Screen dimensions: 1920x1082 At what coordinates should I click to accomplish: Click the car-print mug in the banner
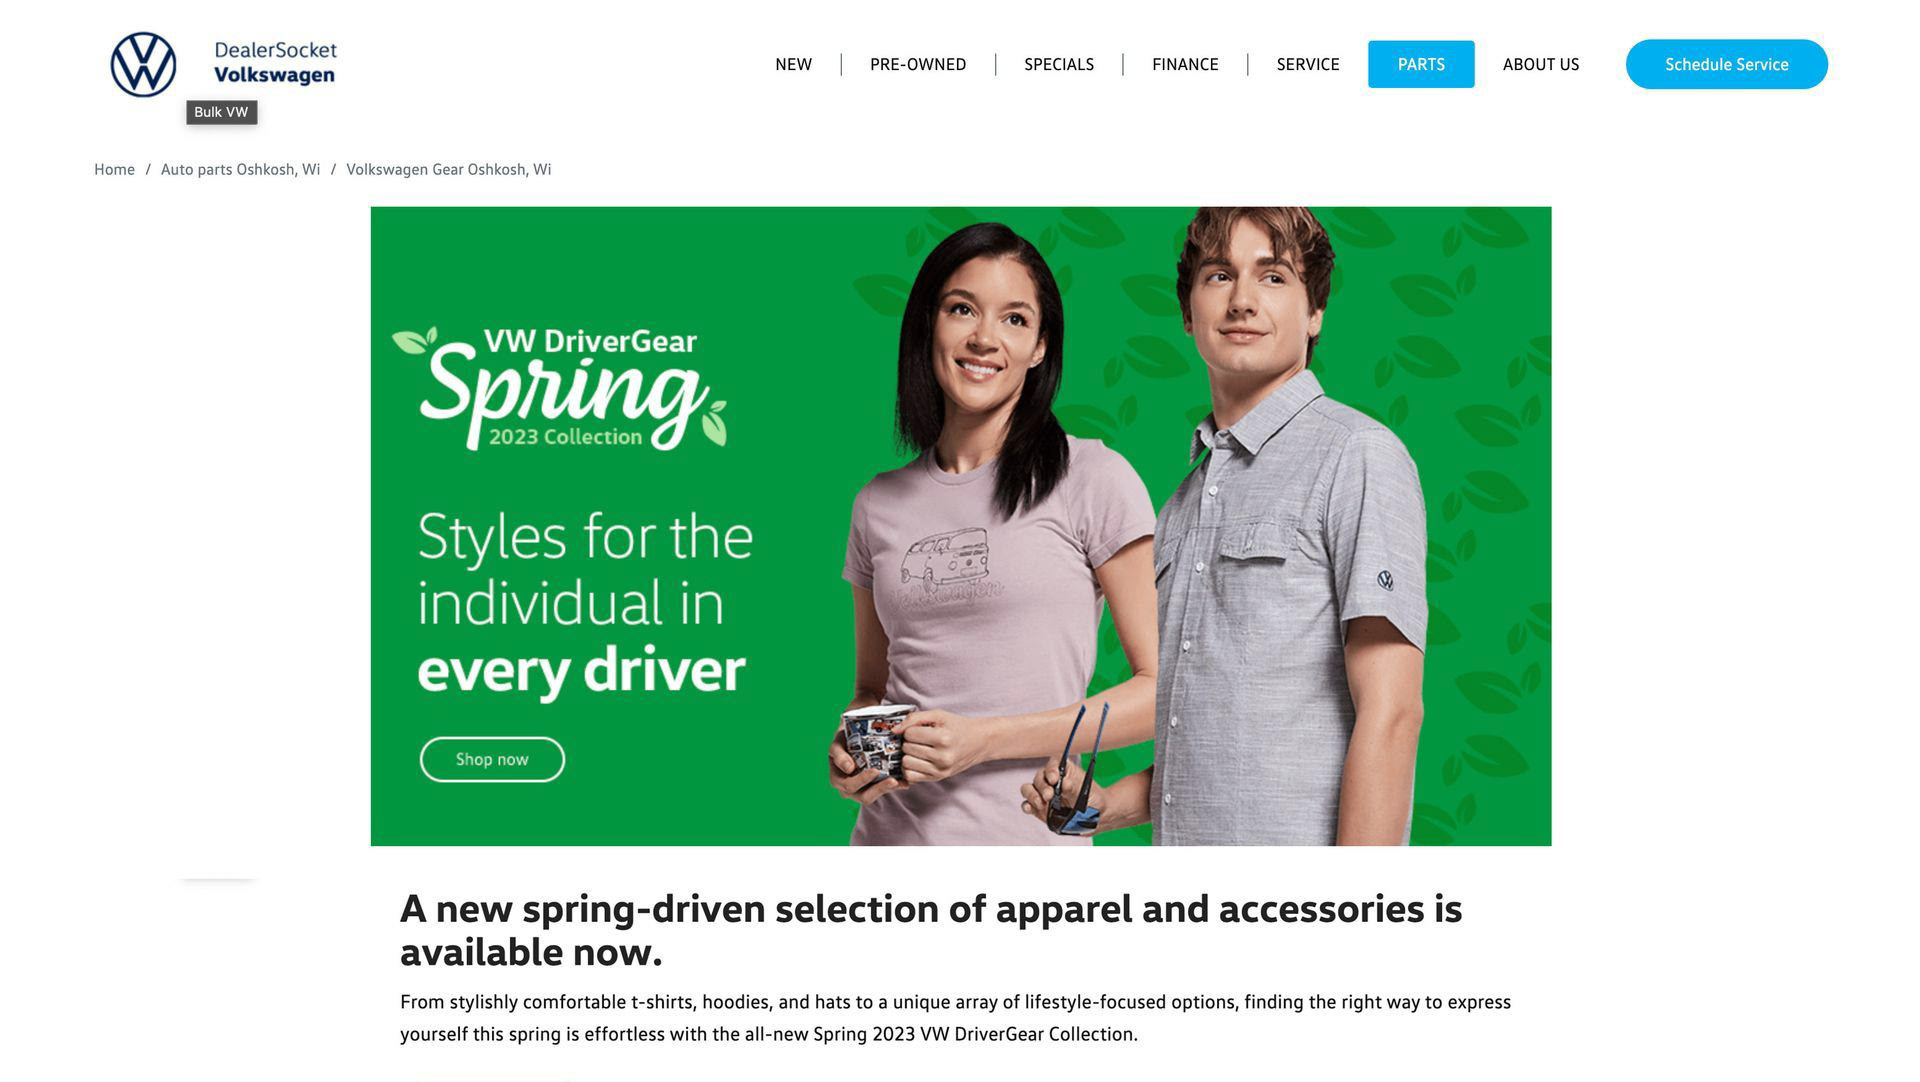tap(874, 743)
